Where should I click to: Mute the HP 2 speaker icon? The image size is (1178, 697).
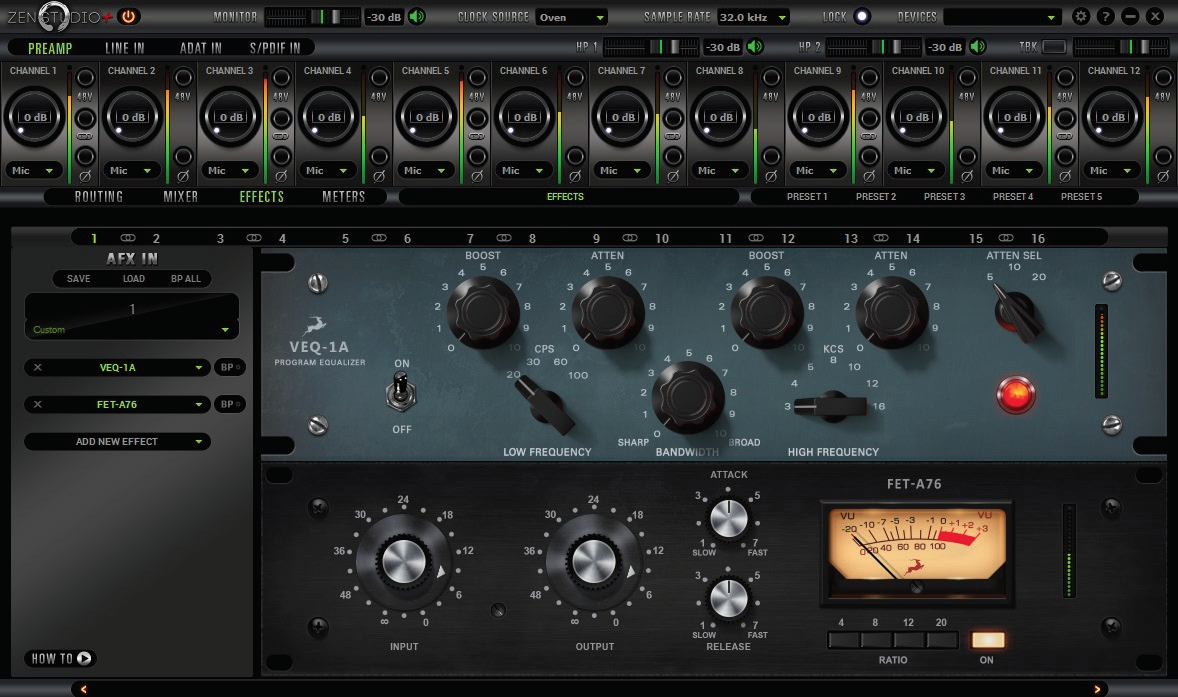[x=977, y=47]
